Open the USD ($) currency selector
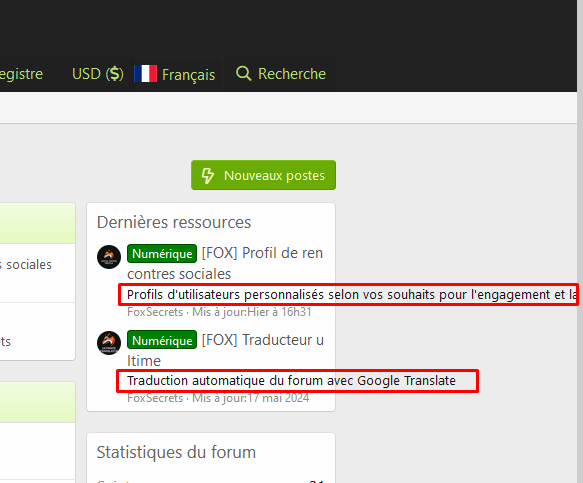Image resolution: width=583 pixels, height=483 pixels. [x=98, y=74]
